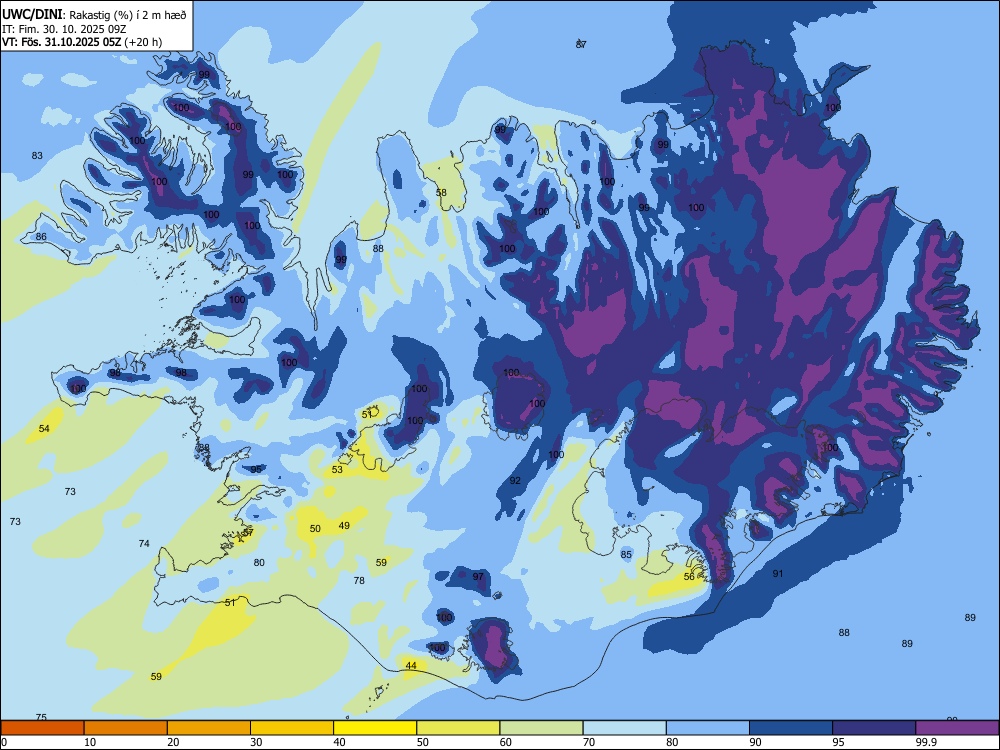Image resolution: width=1000 pixels, height=750 pixels.
Task: Click the dark blue 90–95 legend swatch
Action: (x=791, y=728)
